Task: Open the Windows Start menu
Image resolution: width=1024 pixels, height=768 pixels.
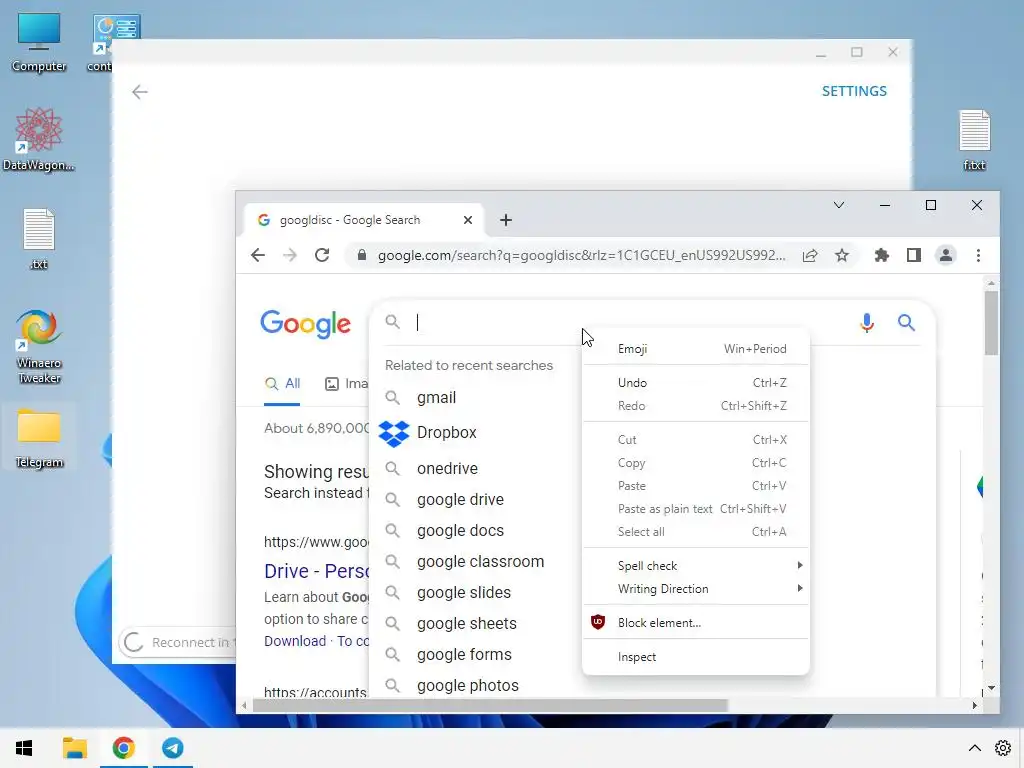Action: pos(24,748)
